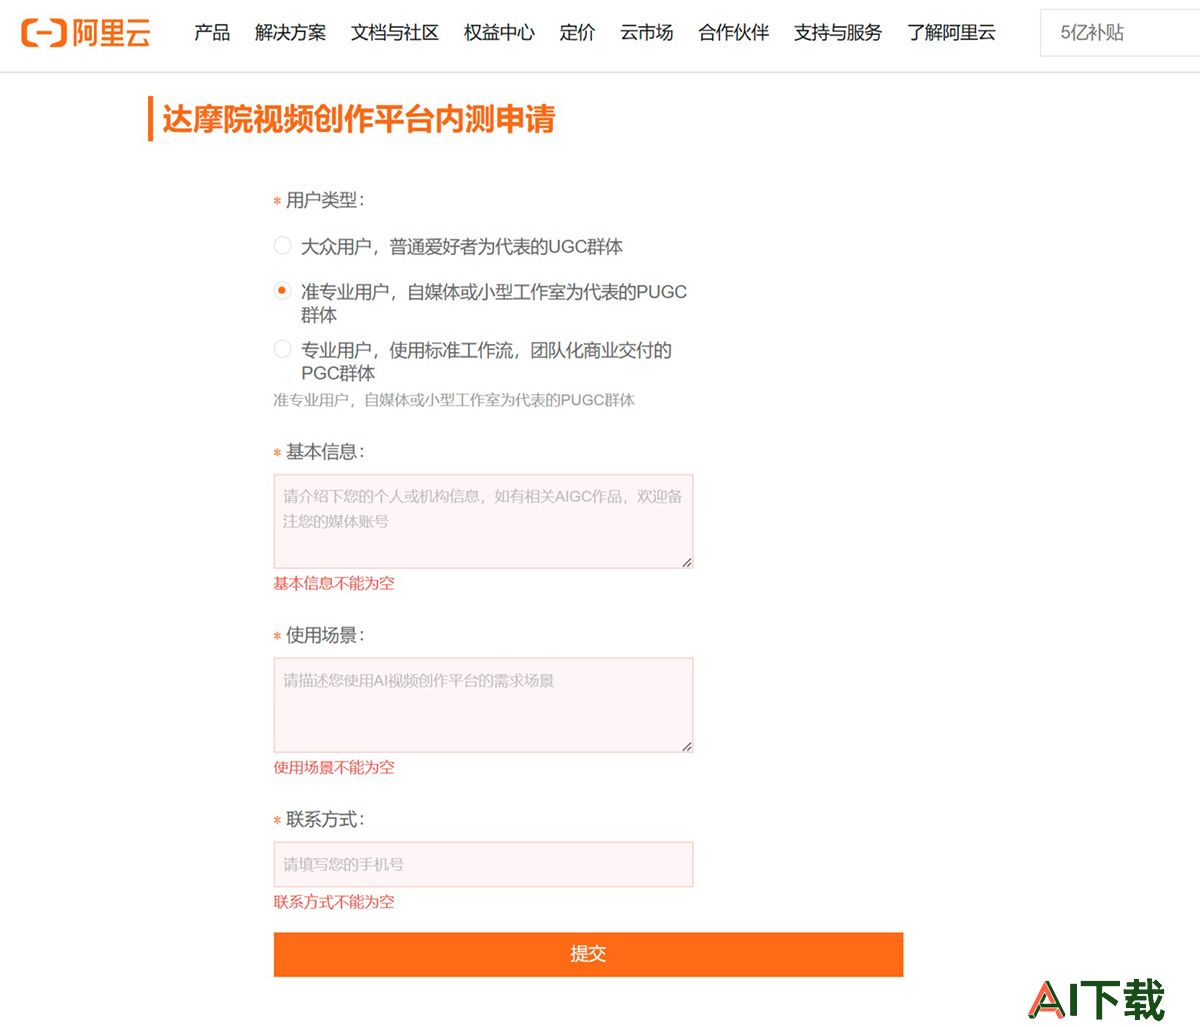Click into the 使用场景 text area

point(483,705)
